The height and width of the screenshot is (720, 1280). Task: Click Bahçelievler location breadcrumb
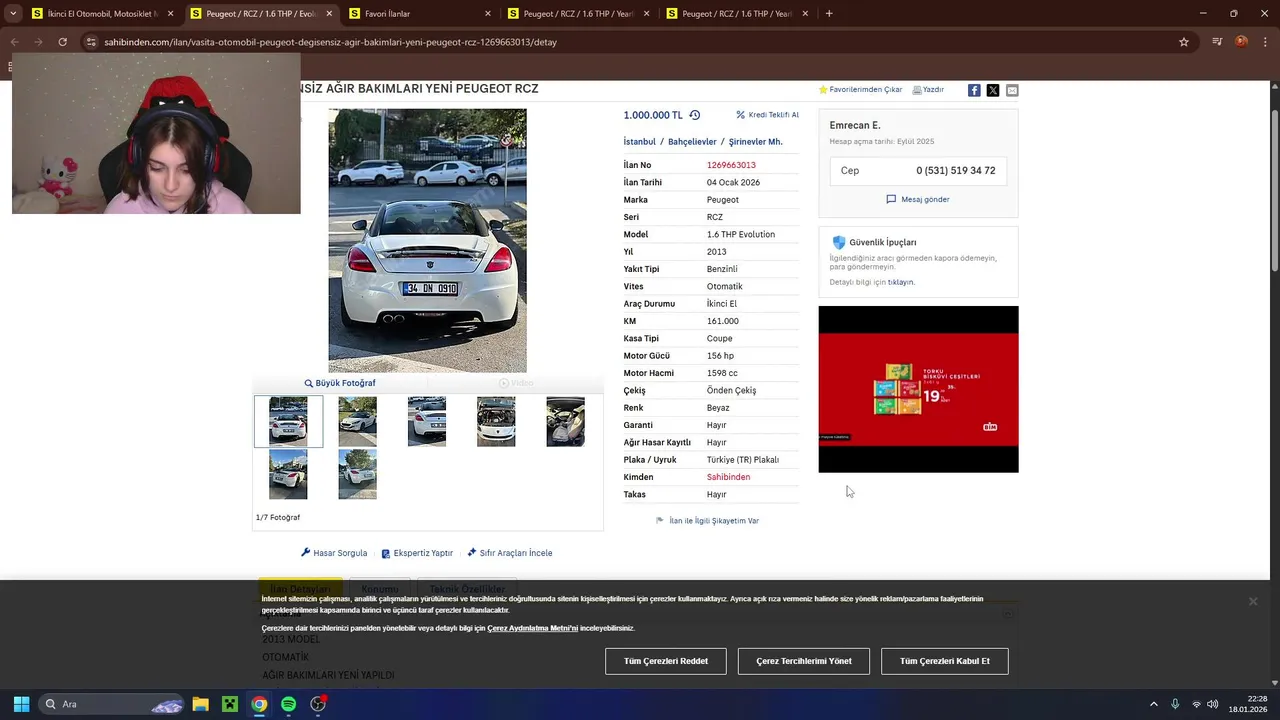pyautogui.click(x=692, y=142)
